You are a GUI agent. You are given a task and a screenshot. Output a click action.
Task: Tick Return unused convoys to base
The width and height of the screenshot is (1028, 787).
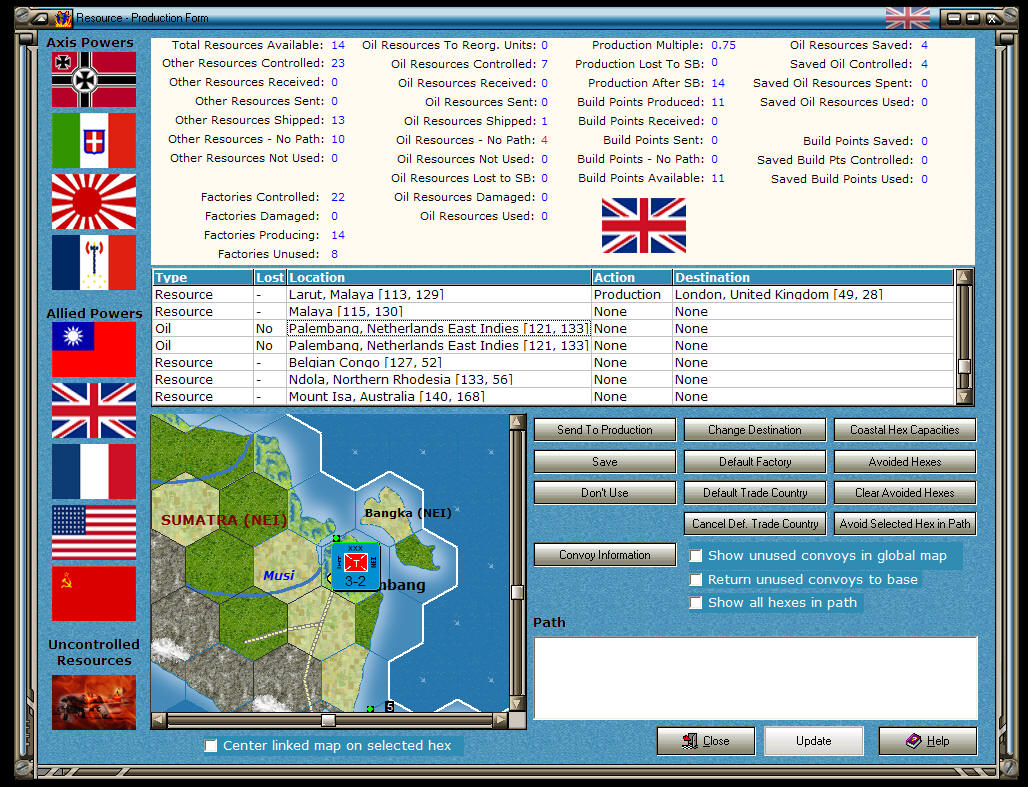(x=696, y=580)
